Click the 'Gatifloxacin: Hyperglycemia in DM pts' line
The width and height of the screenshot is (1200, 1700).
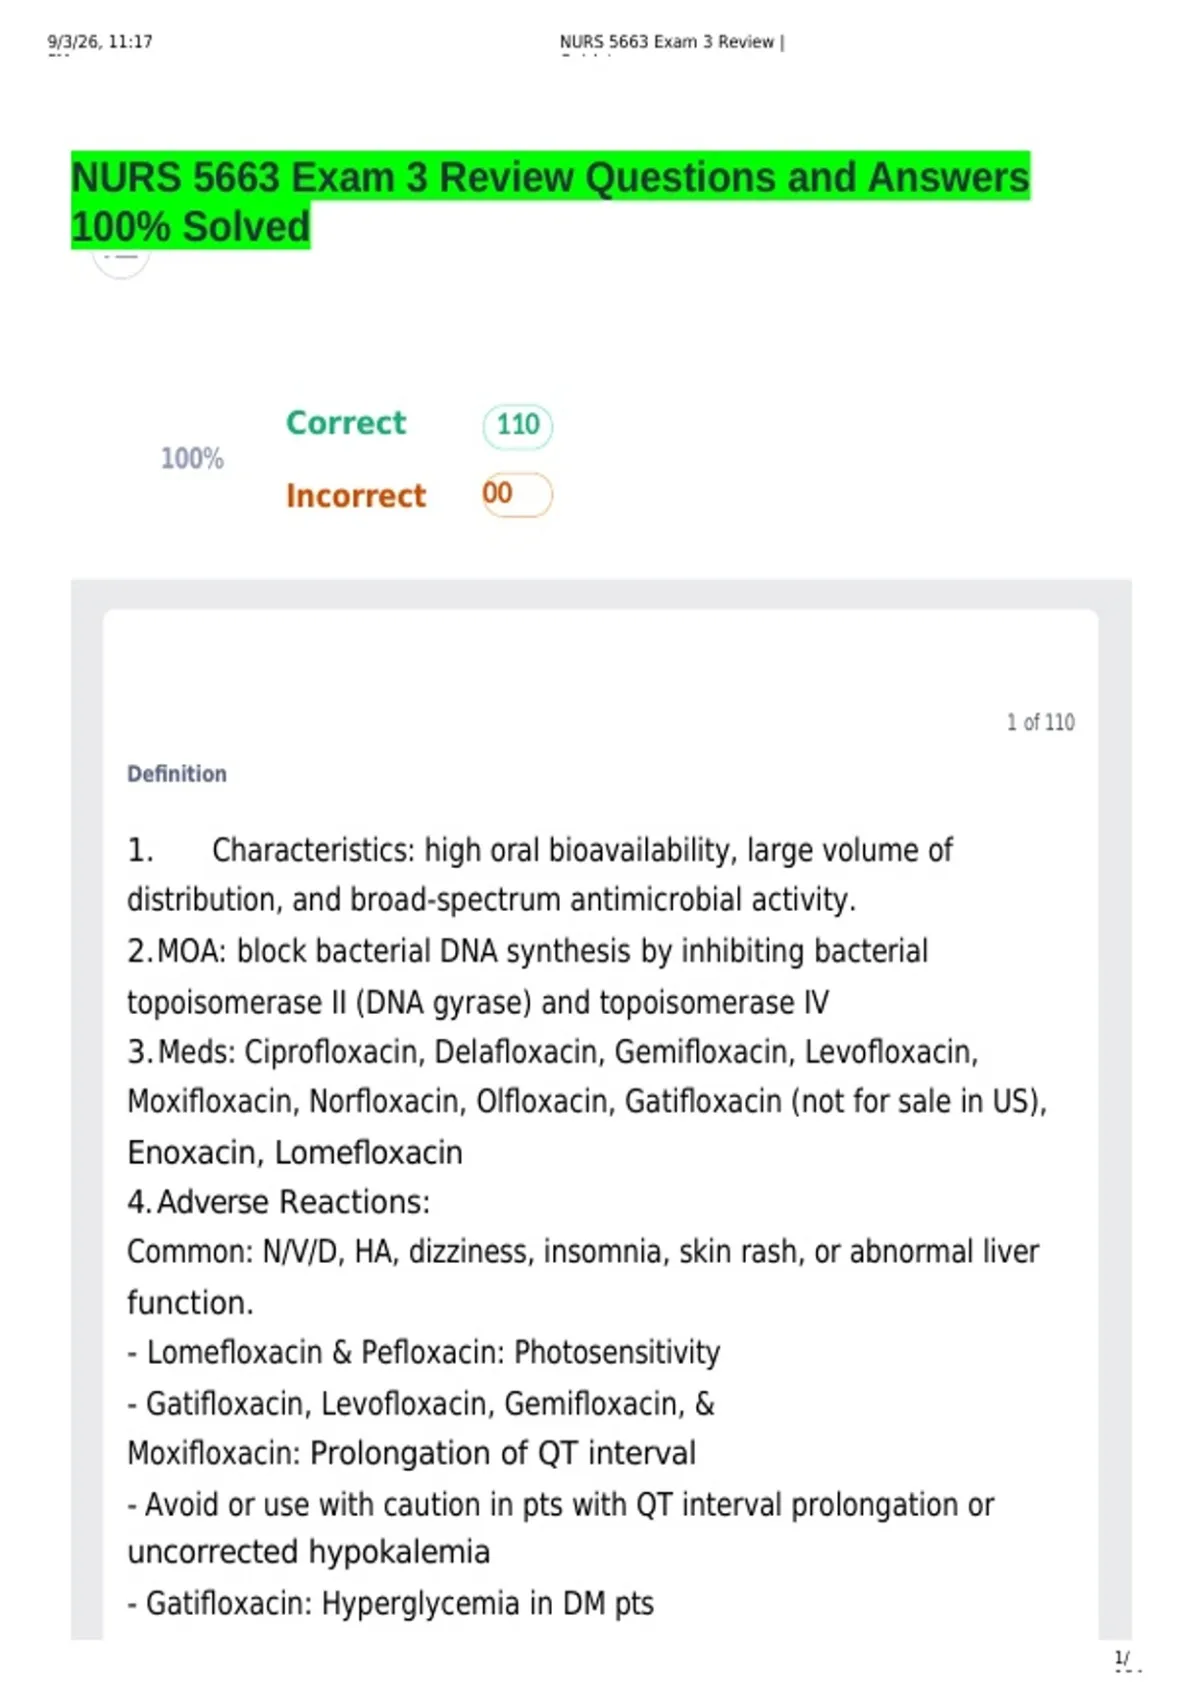(391, 1604)
